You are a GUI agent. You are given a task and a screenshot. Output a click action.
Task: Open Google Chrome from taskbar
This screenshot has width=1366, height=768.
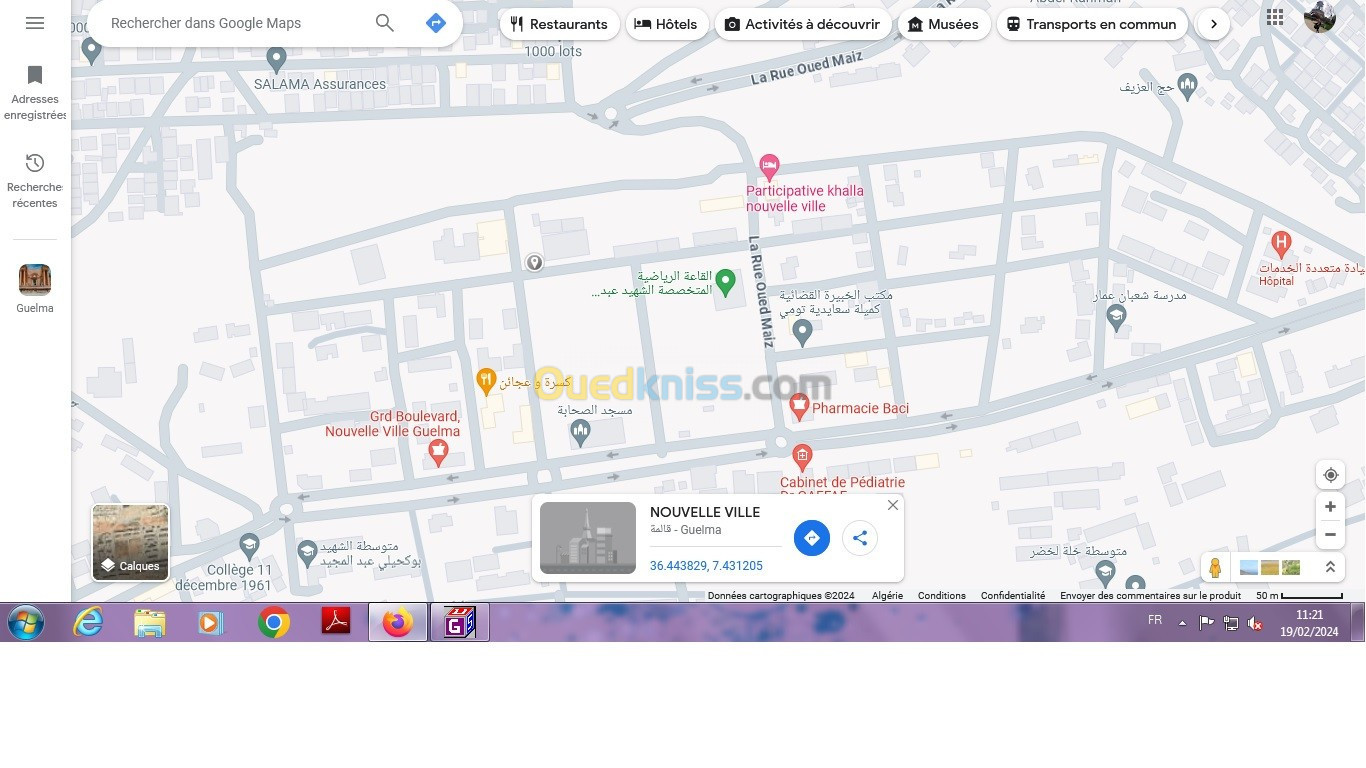click(273, 623)
